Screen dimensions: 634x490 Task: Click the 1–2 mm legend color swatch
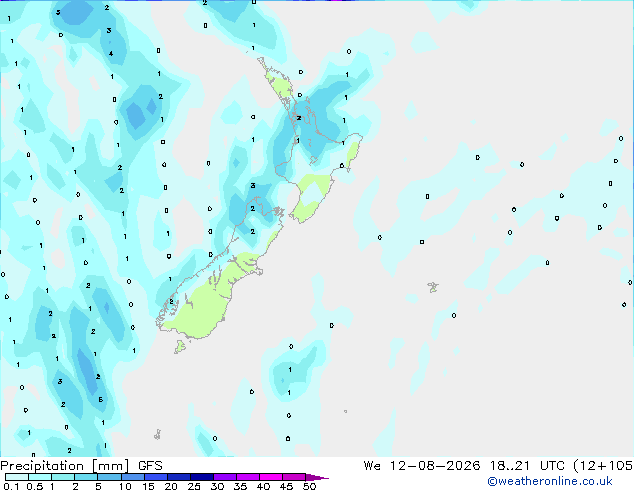(x=63, y=477)
